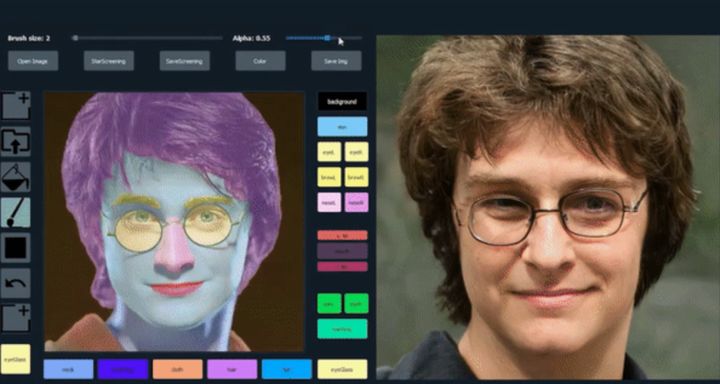Screen dimensions: 720x384
Task: Select the black rectangle tool
Action: click(x=16, y=248)
